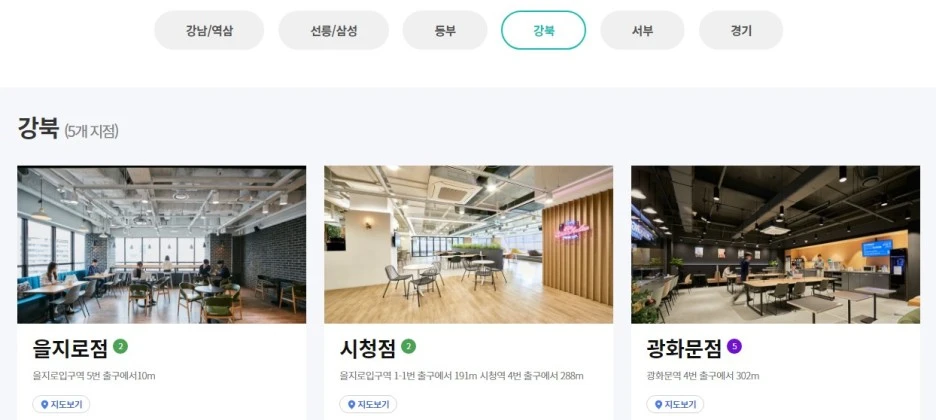Select the 강남/역삼 region tab
This screenshot has width=936, height=420.
coord(209,30)
